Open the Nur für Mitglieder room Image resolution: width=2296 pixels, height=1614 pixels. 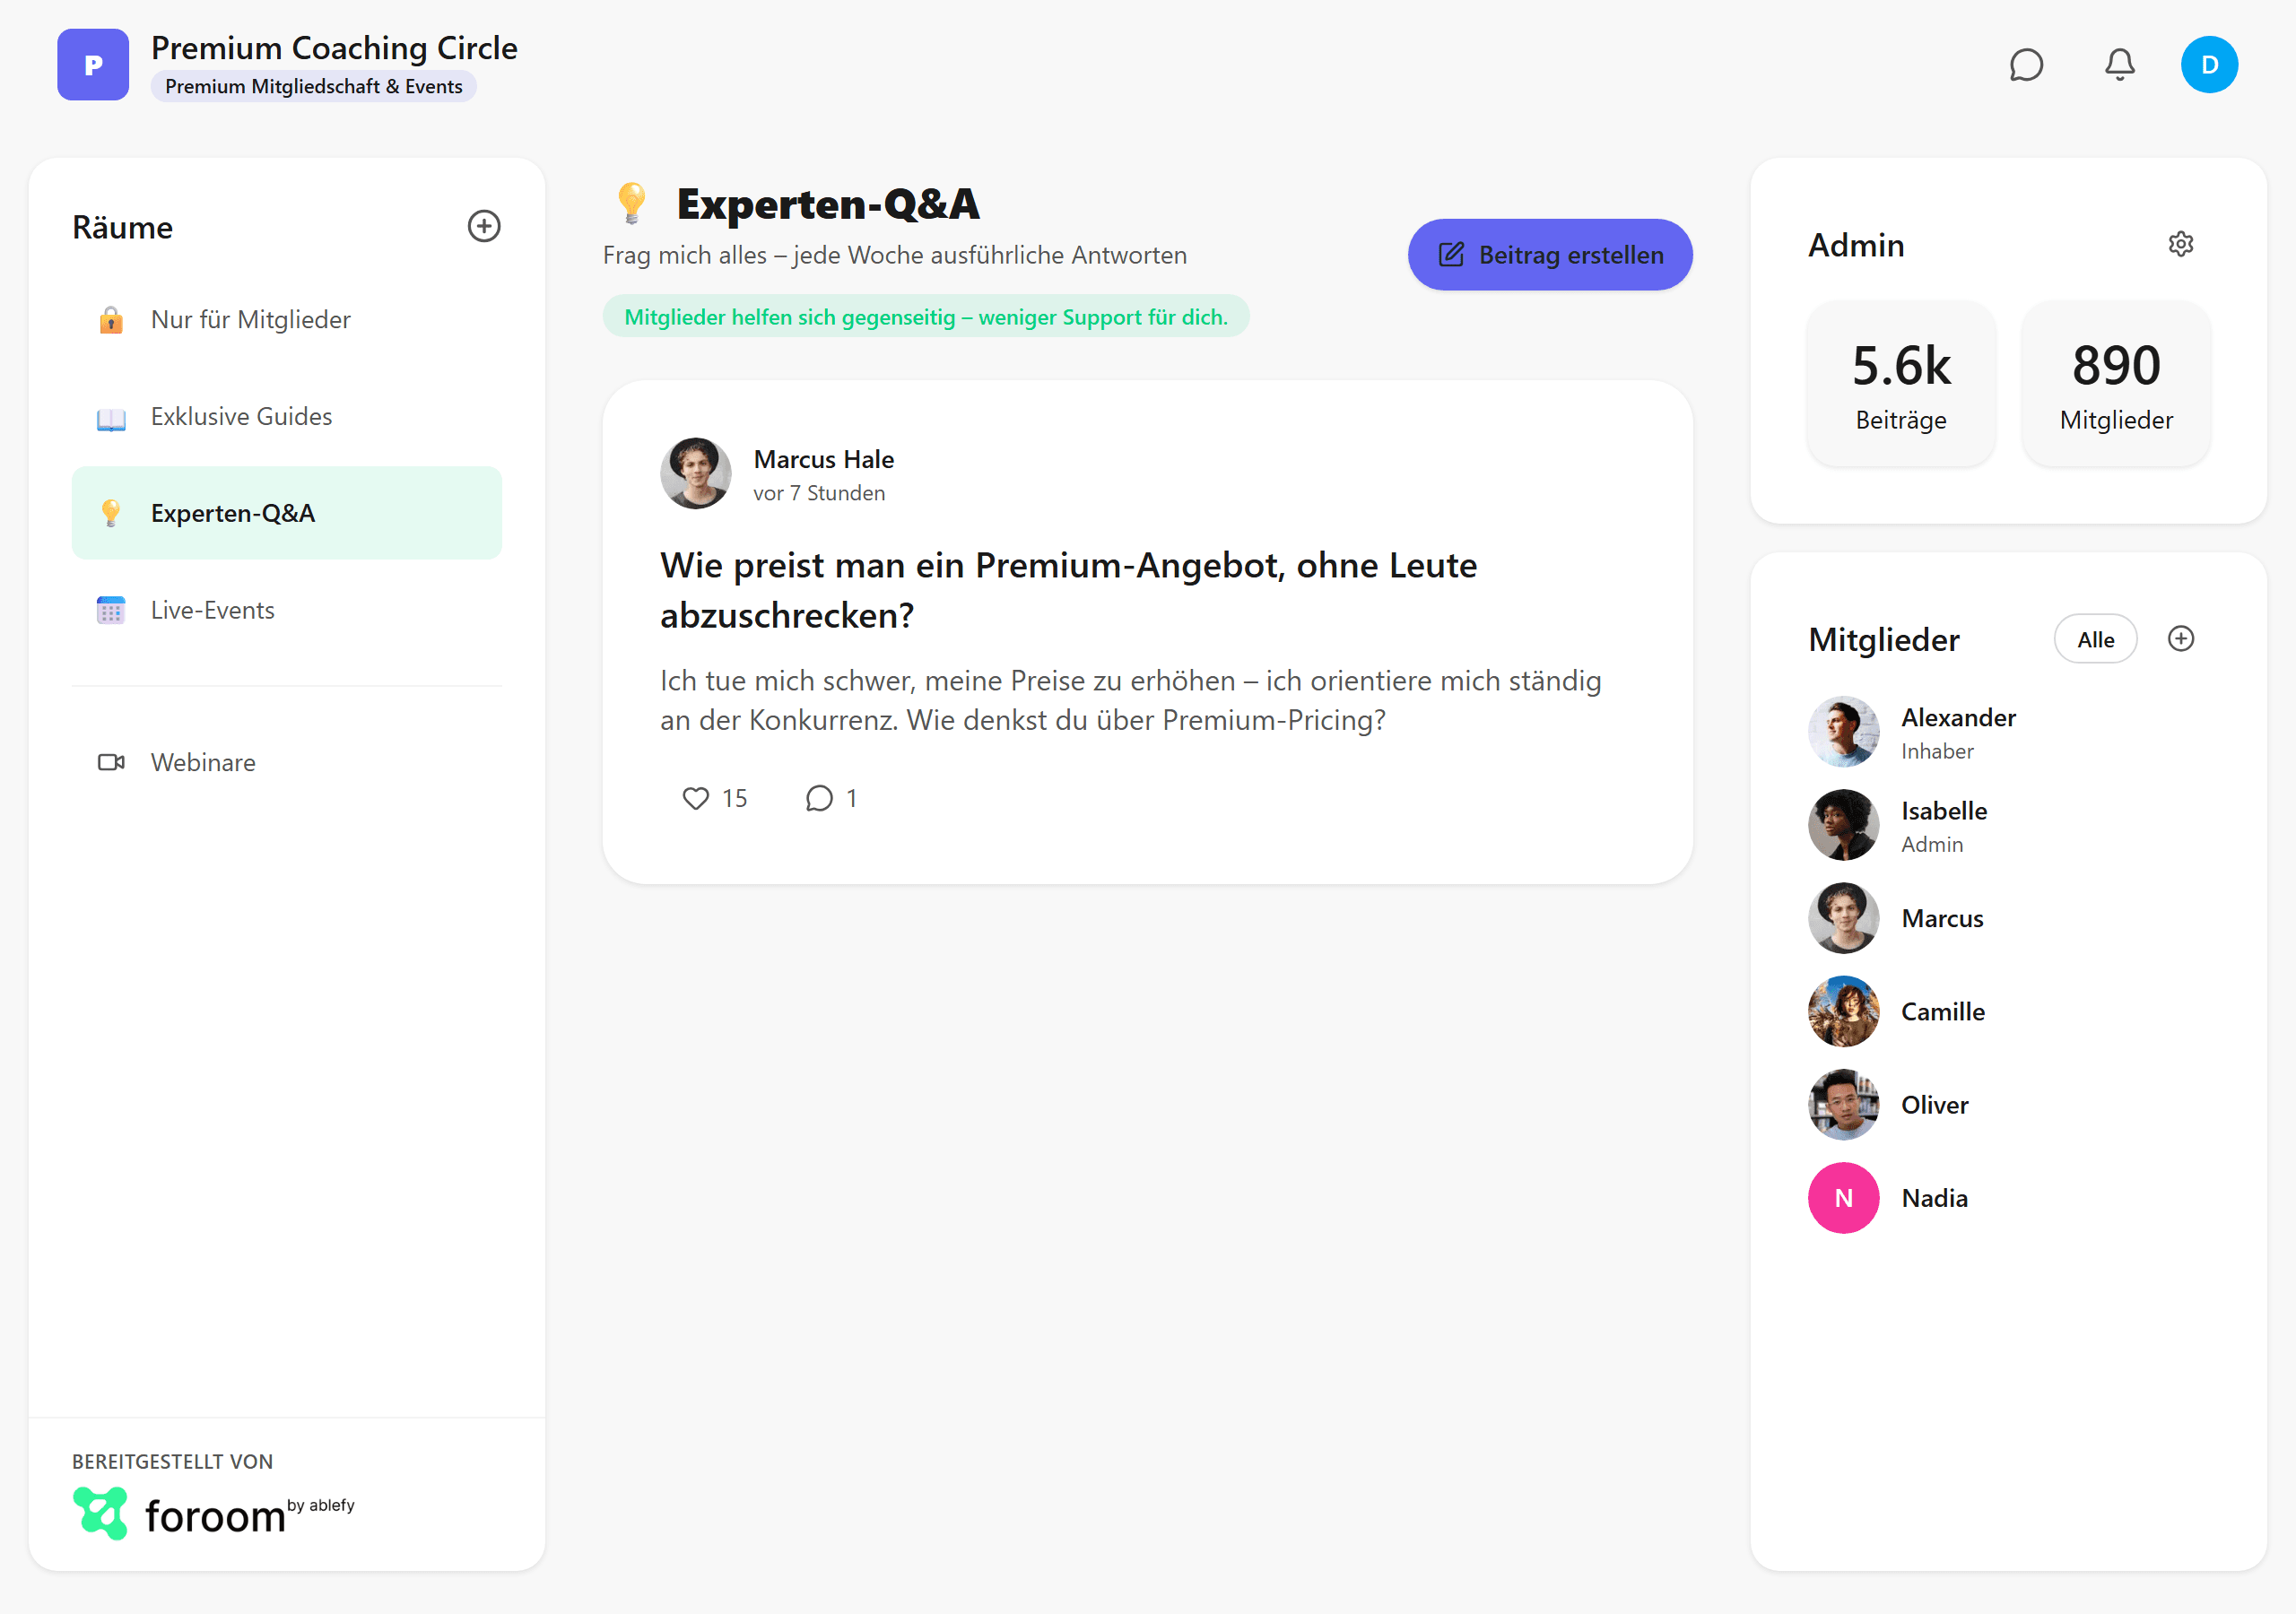click(x=287, y=320)
